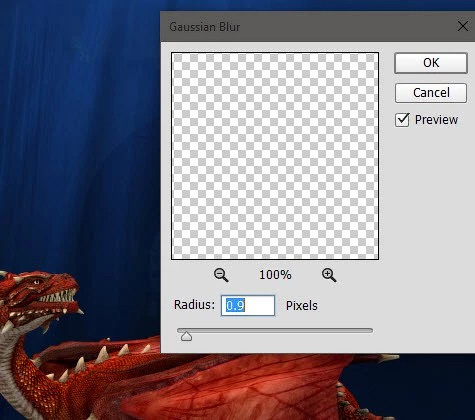
Task: Toggle the Preview checkbox
Action: pyautogui.click(x=402, y=120)
